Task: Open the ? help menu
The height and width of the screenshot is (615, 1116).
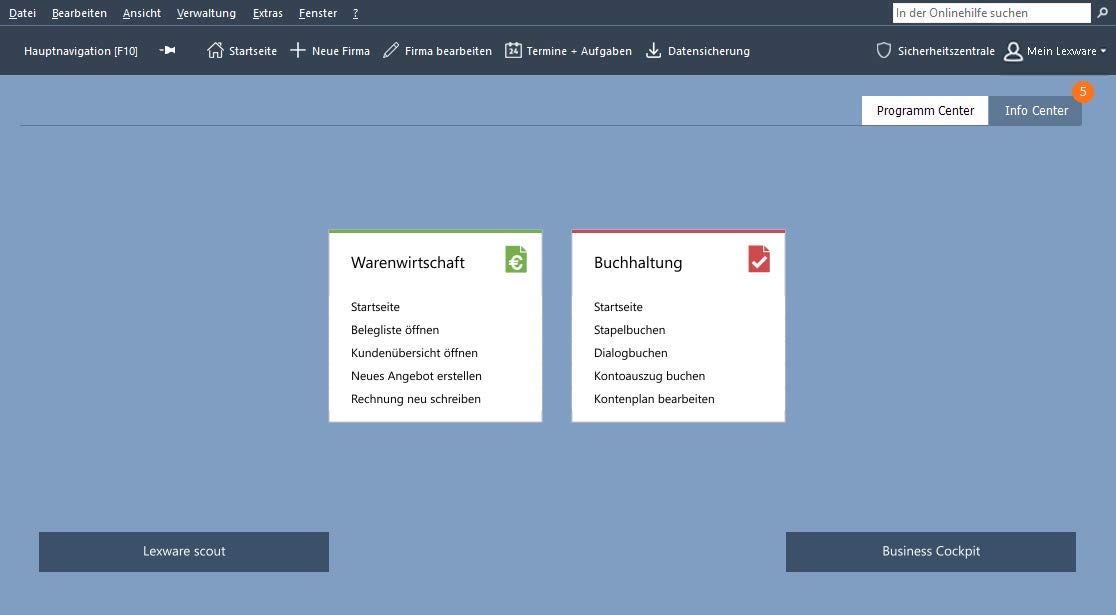Action: [355, 13]
